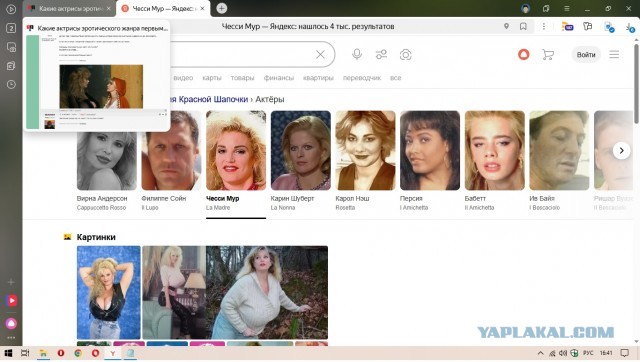
Task: Open sidebar history clock icon
Action: coord(11,84)
